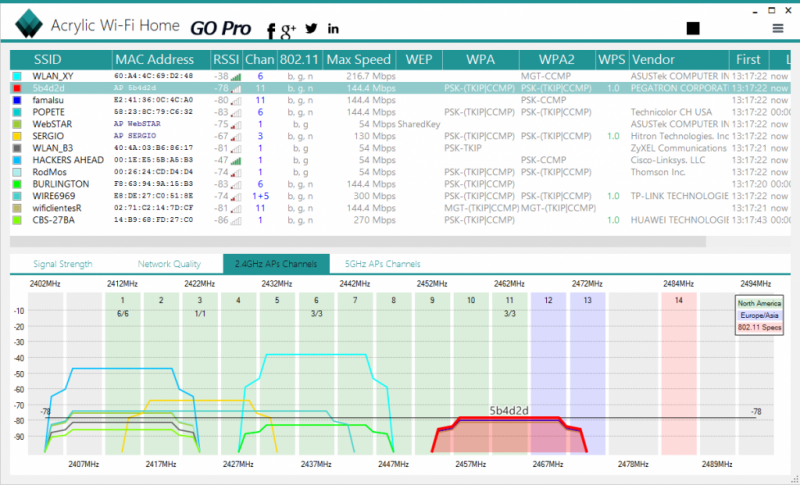The height and width of the screenshot is (485, 800).
Task: Open the Facebook share icon
Action: tap(270, 30)
